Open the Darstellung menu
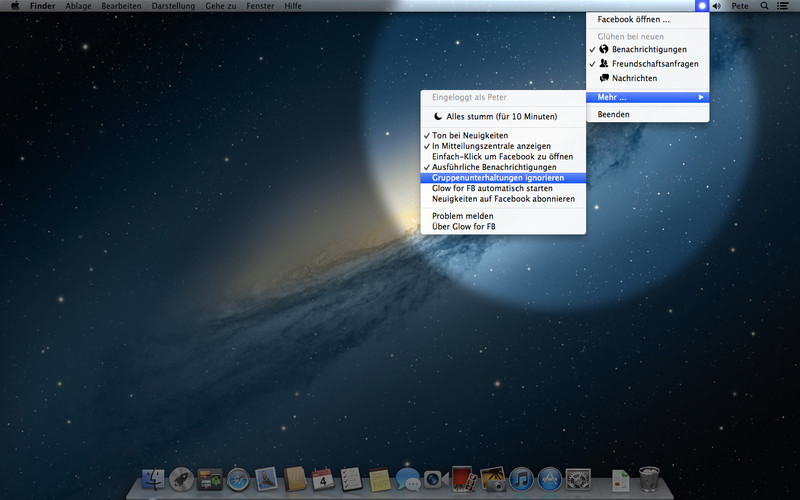The image size is (800, 500). [x=173, y=6]
